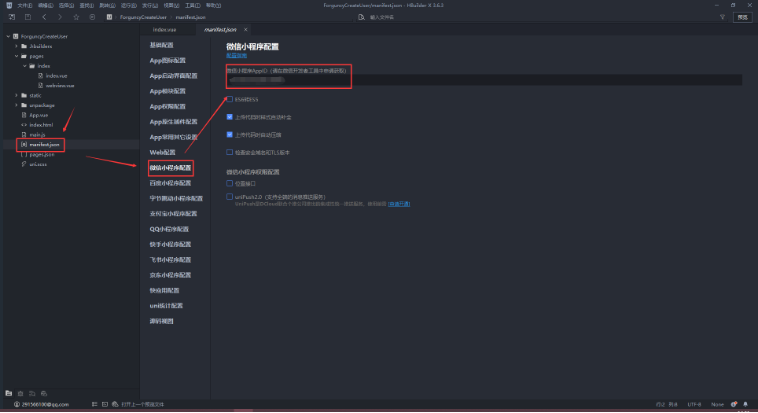The width and height of the screenshot is (758, 413).
Task: Select WeChat mini program configuration section
Action: pyautogui.click(x=170, y=168)
